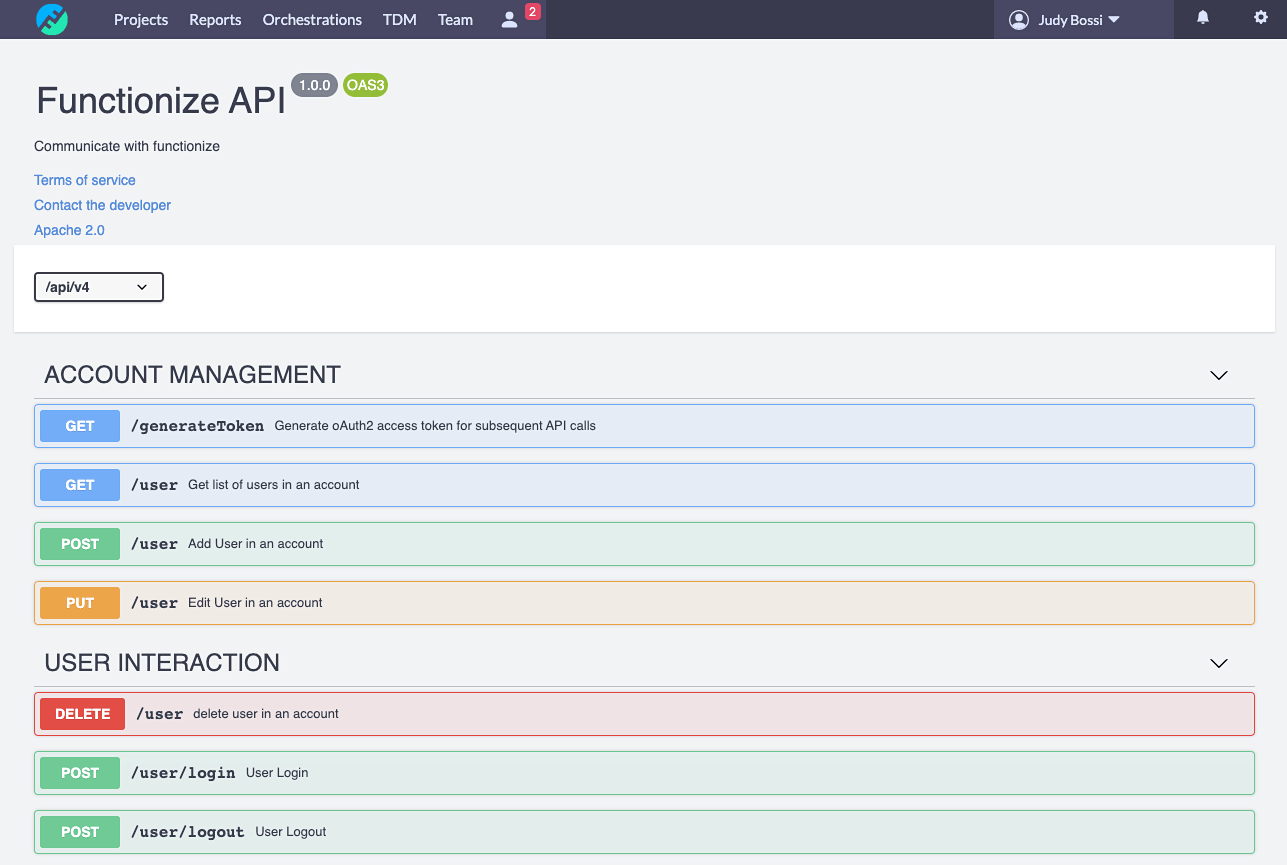Click the OAS3 badge

tap(365, 85)
